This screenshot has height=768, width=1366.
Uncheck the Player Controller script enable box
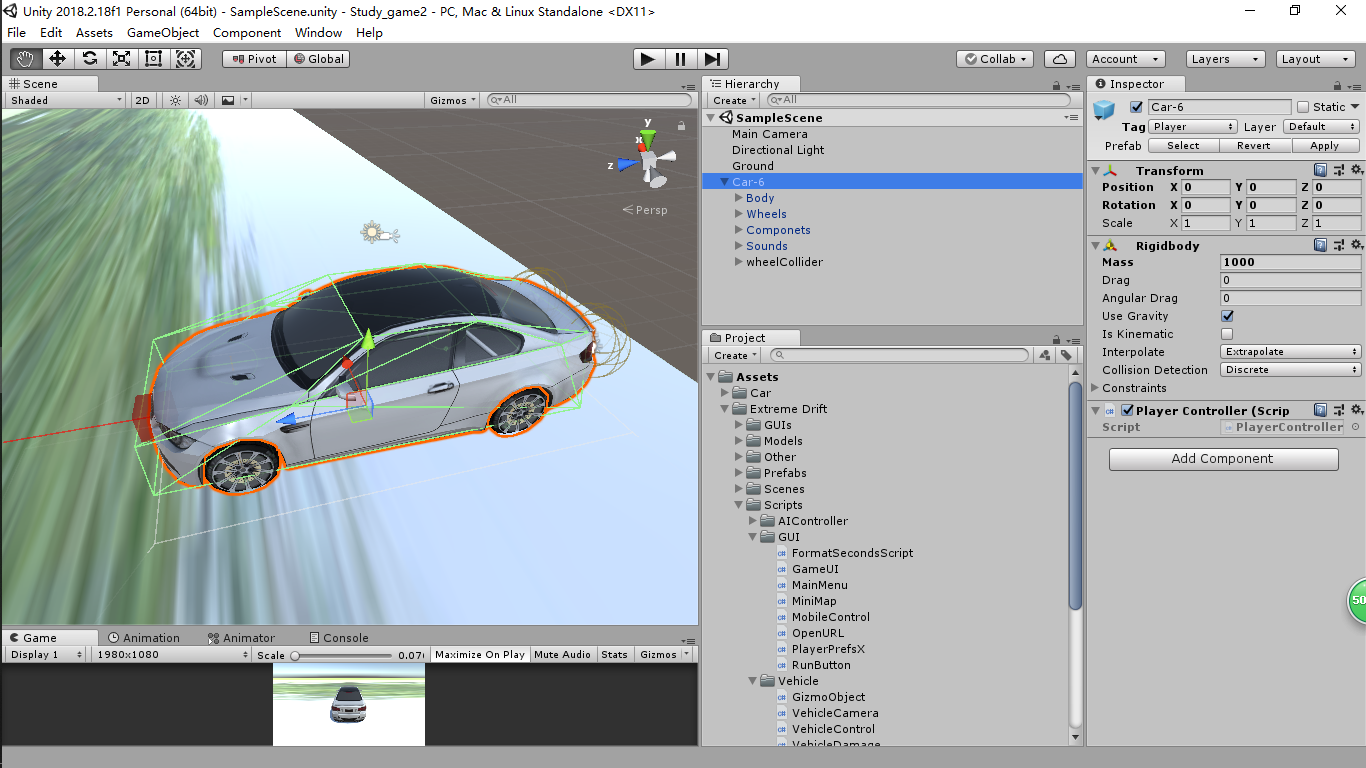tap(1127, 410)
